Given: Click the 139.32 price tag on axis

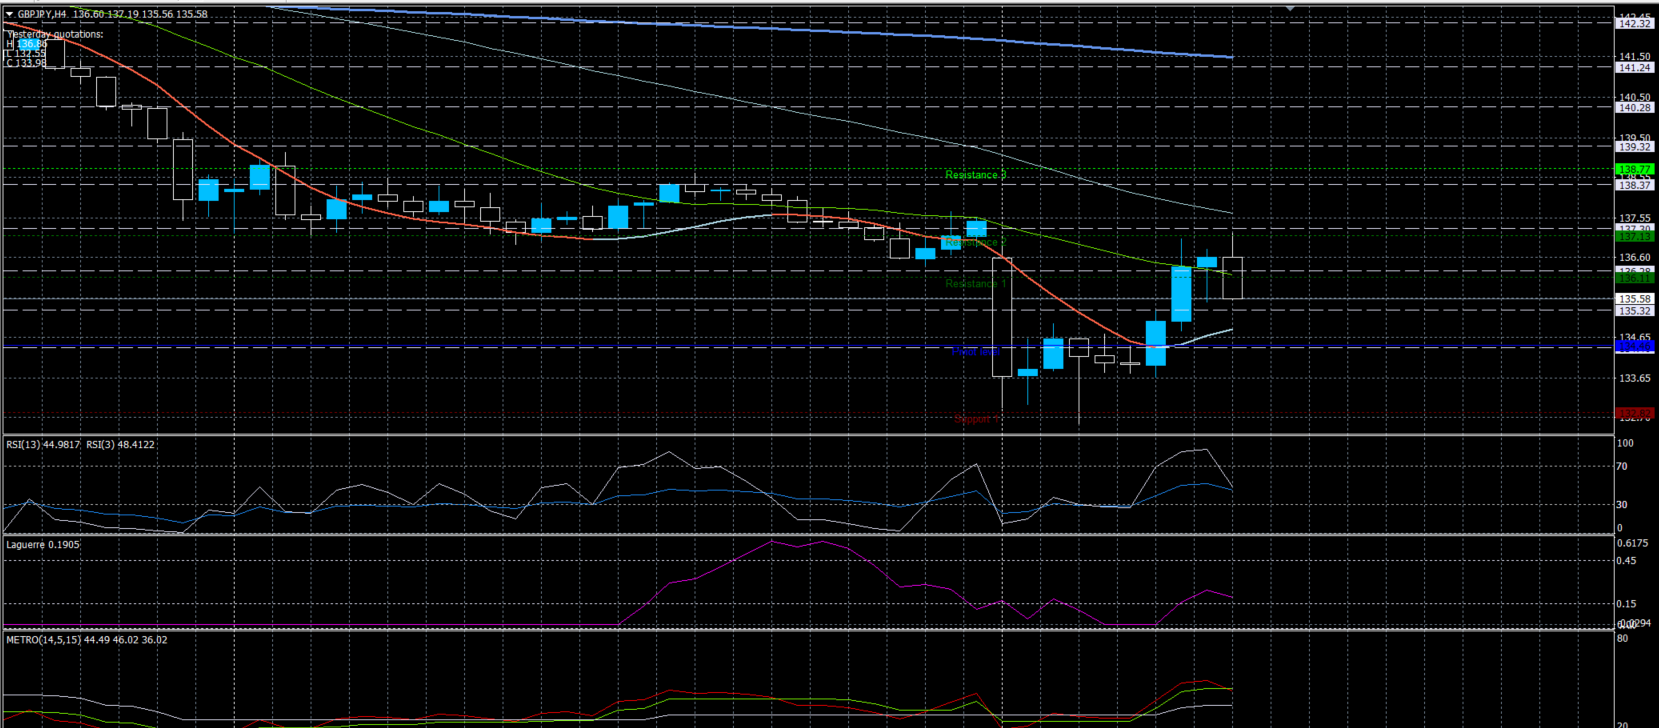Looking at the screenshot, I should (1635, 147).
